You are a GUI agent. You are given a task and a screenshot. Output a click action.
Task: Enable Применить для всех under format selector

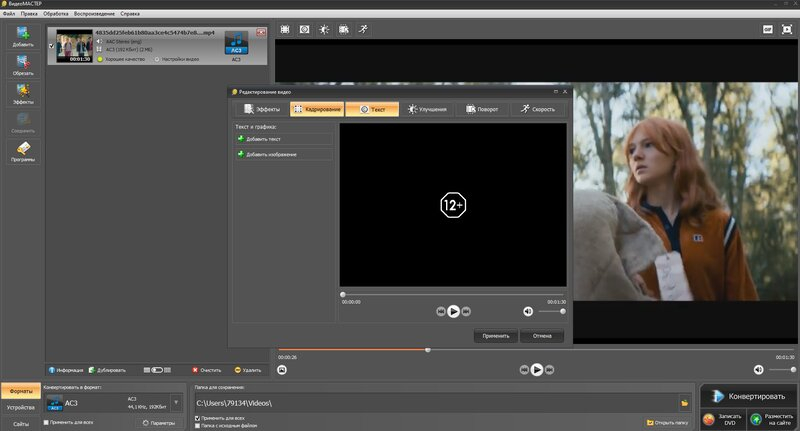pos(46,422)
